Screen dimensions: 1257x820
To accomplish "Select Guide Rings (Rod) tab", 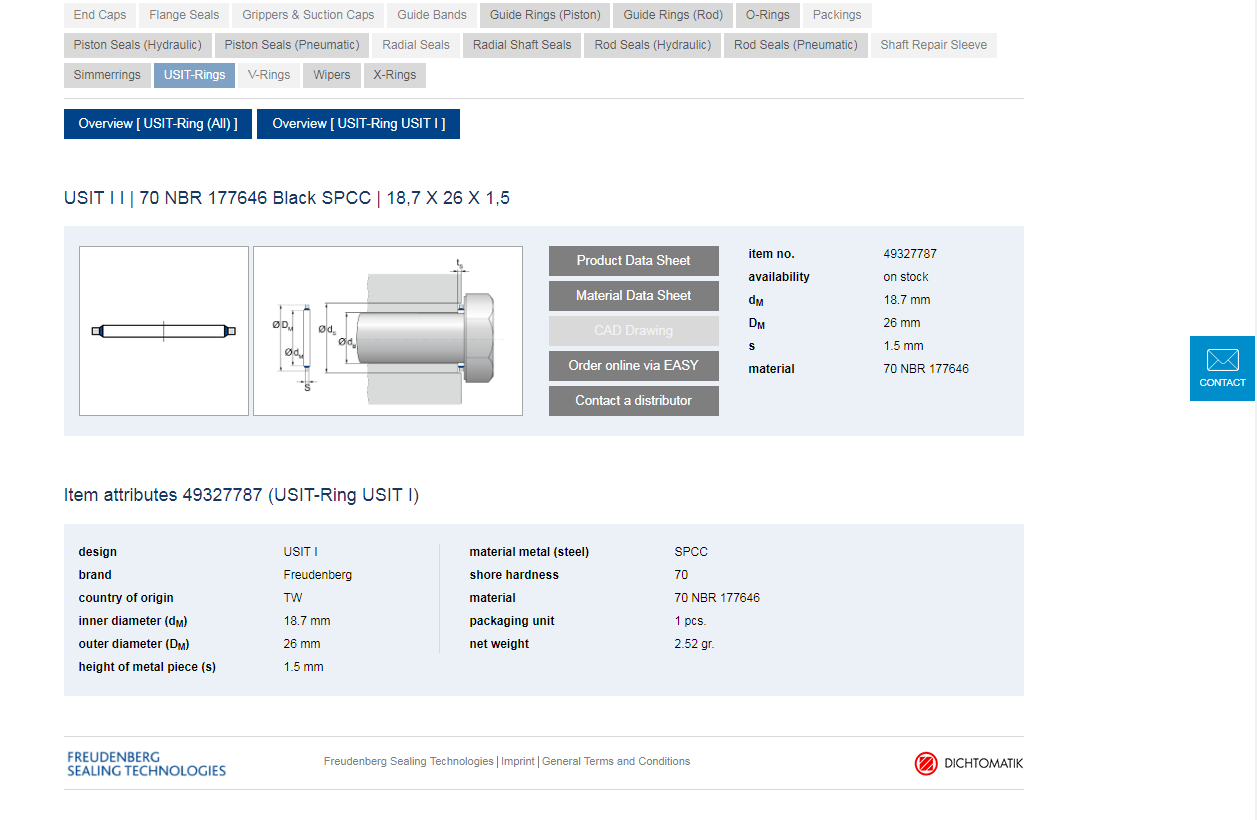I will [673, 15].
